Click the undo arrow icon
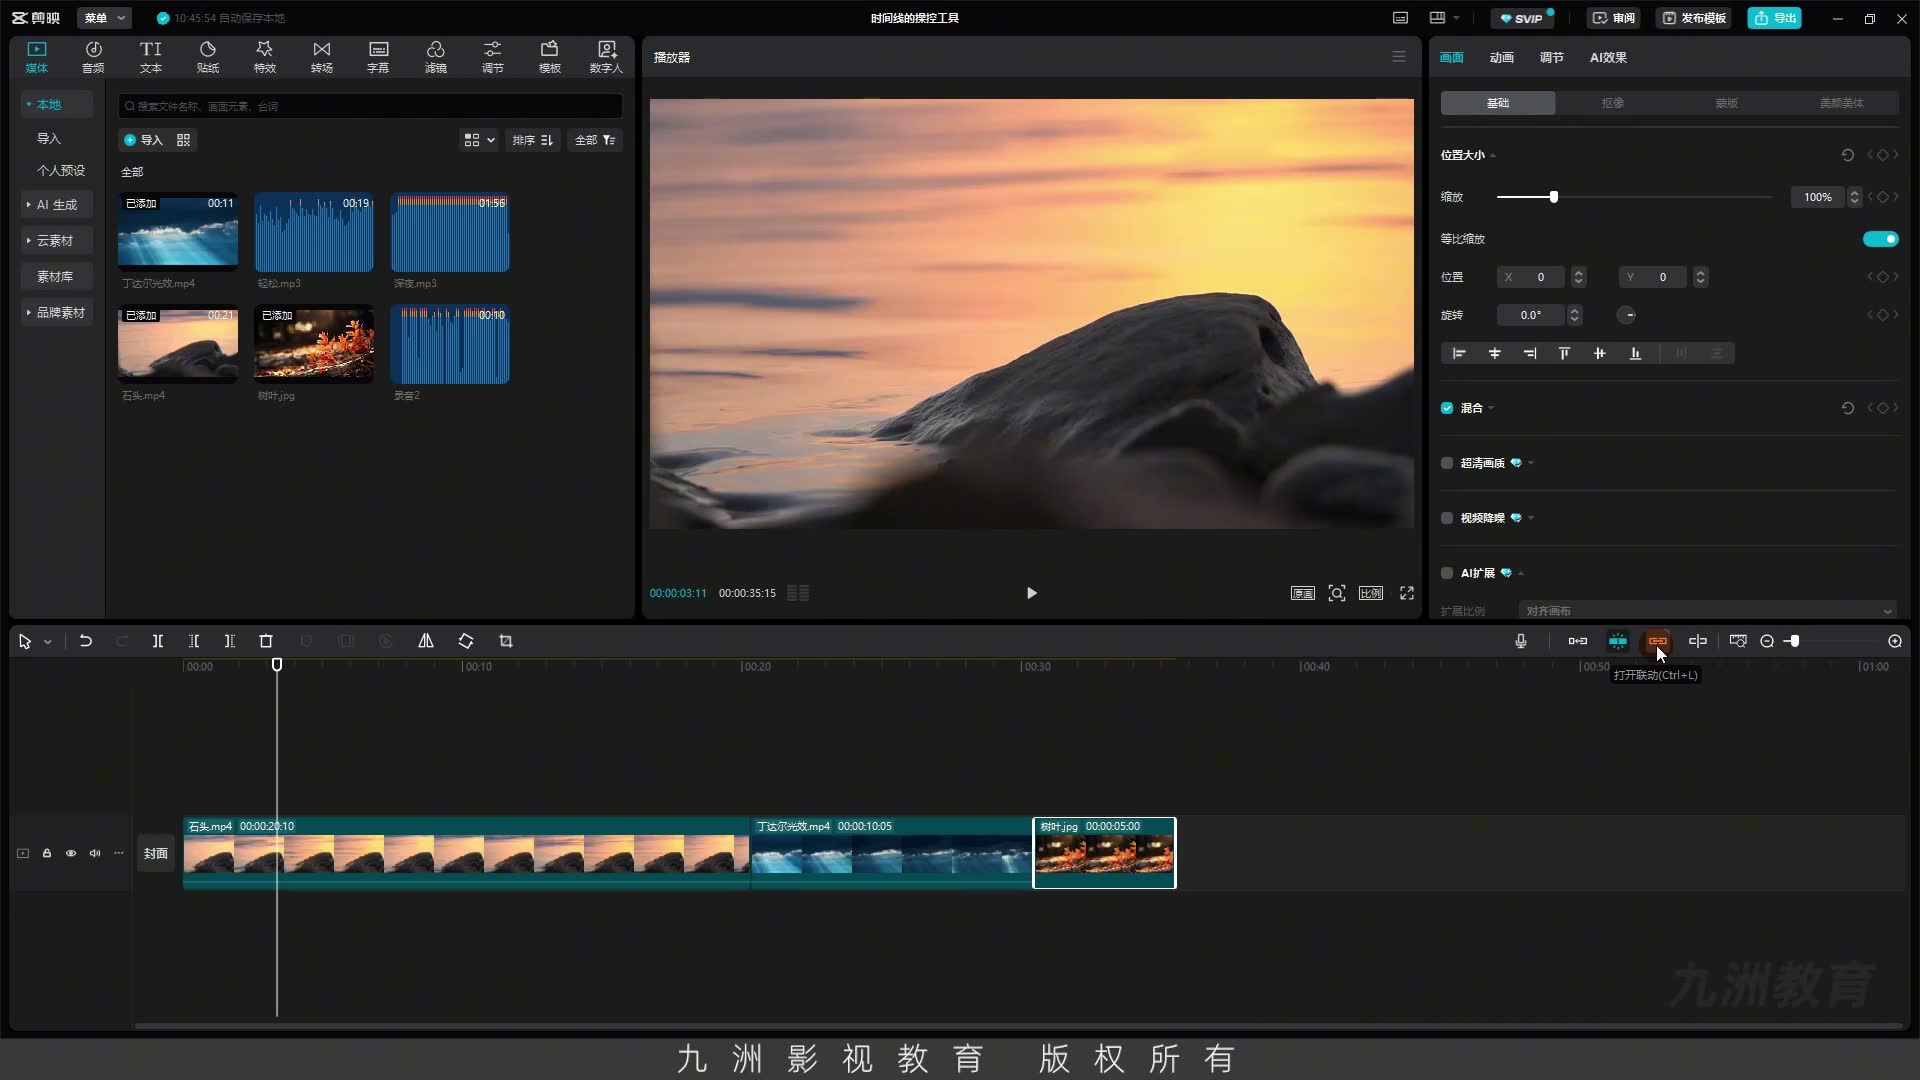 pyautogui.click(x=86, y=641)
